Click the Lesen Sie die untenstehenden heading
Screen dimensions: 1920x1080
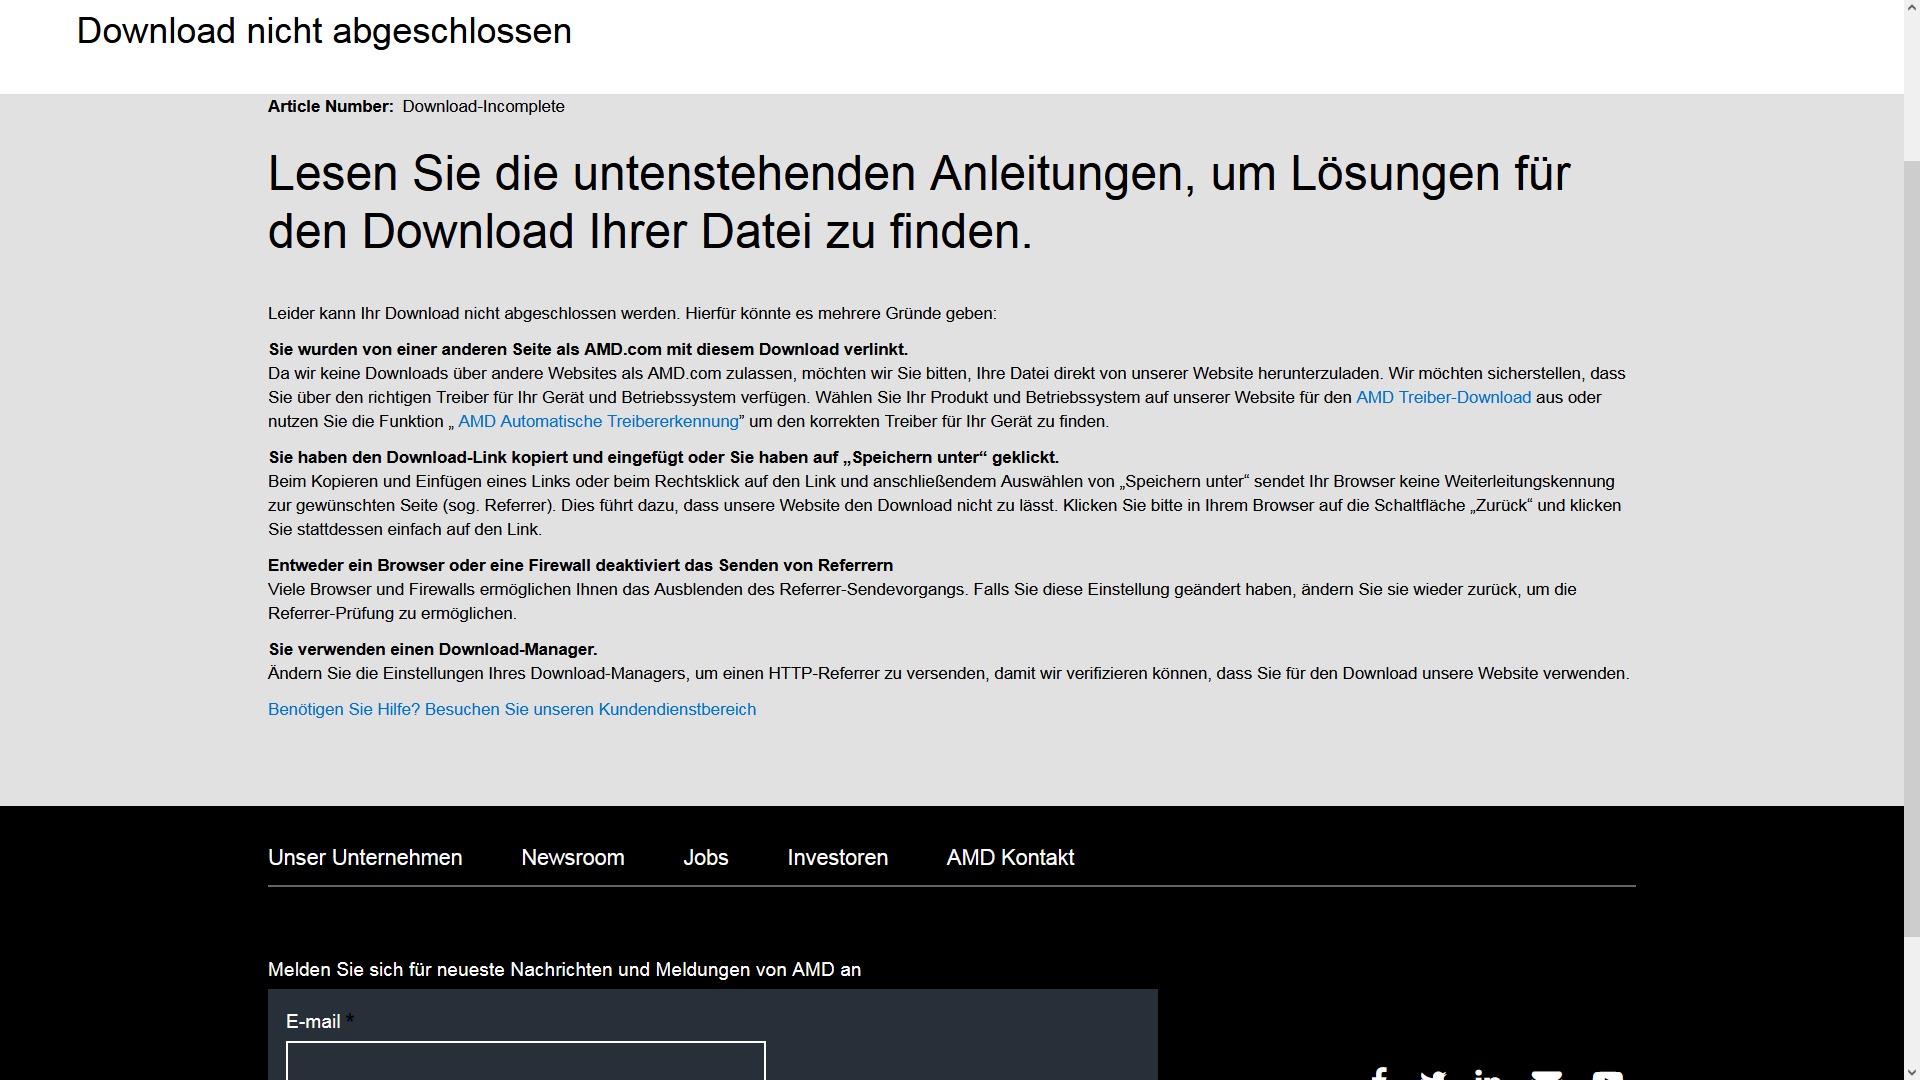pos(918,202)
